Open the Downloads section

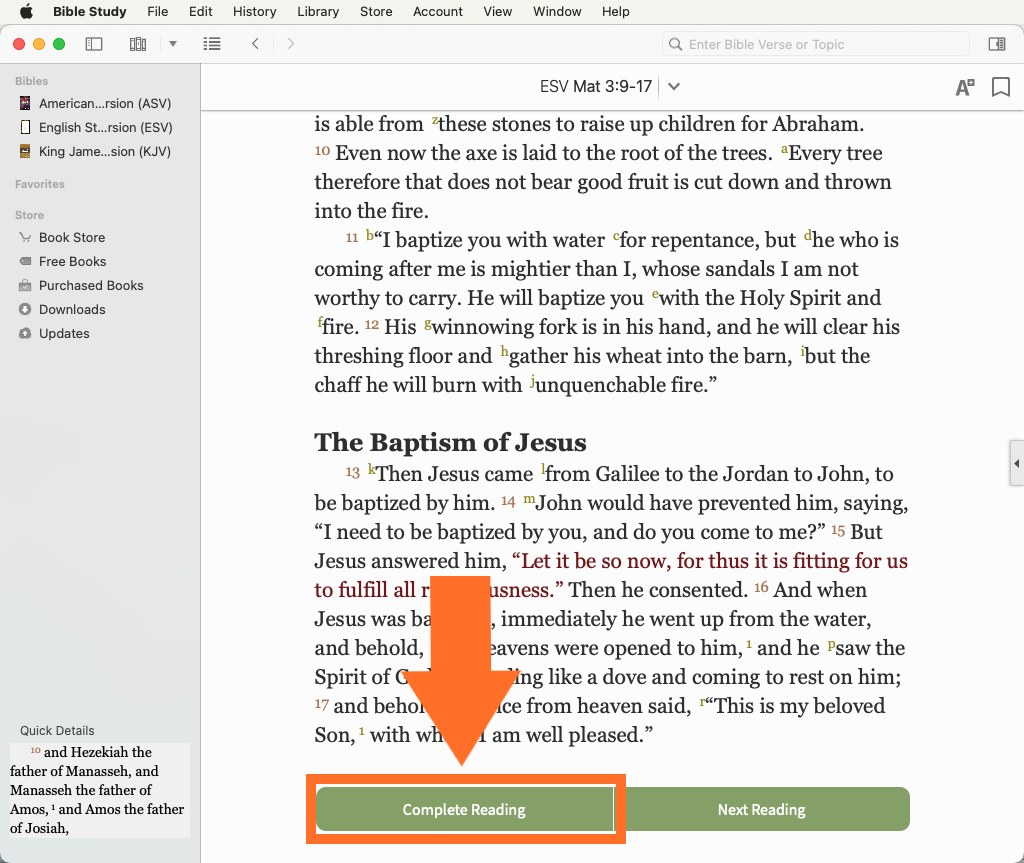coord(72,309)
